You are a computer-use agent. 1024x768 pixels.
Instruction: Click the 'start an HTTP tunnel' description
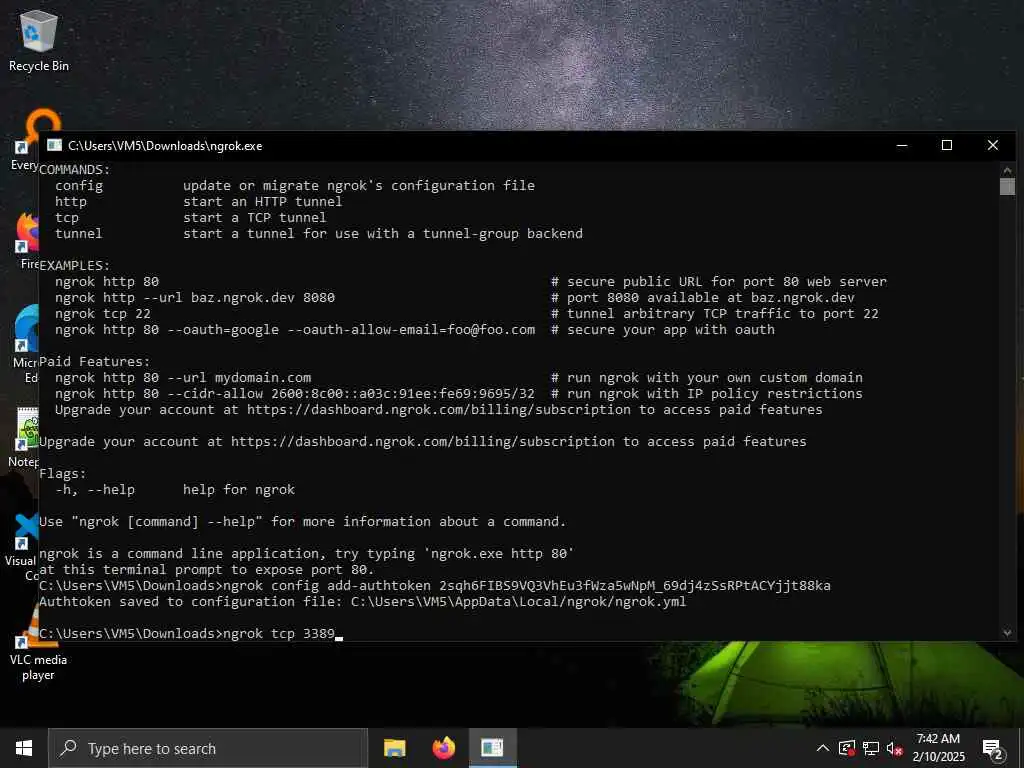[263, 202]
